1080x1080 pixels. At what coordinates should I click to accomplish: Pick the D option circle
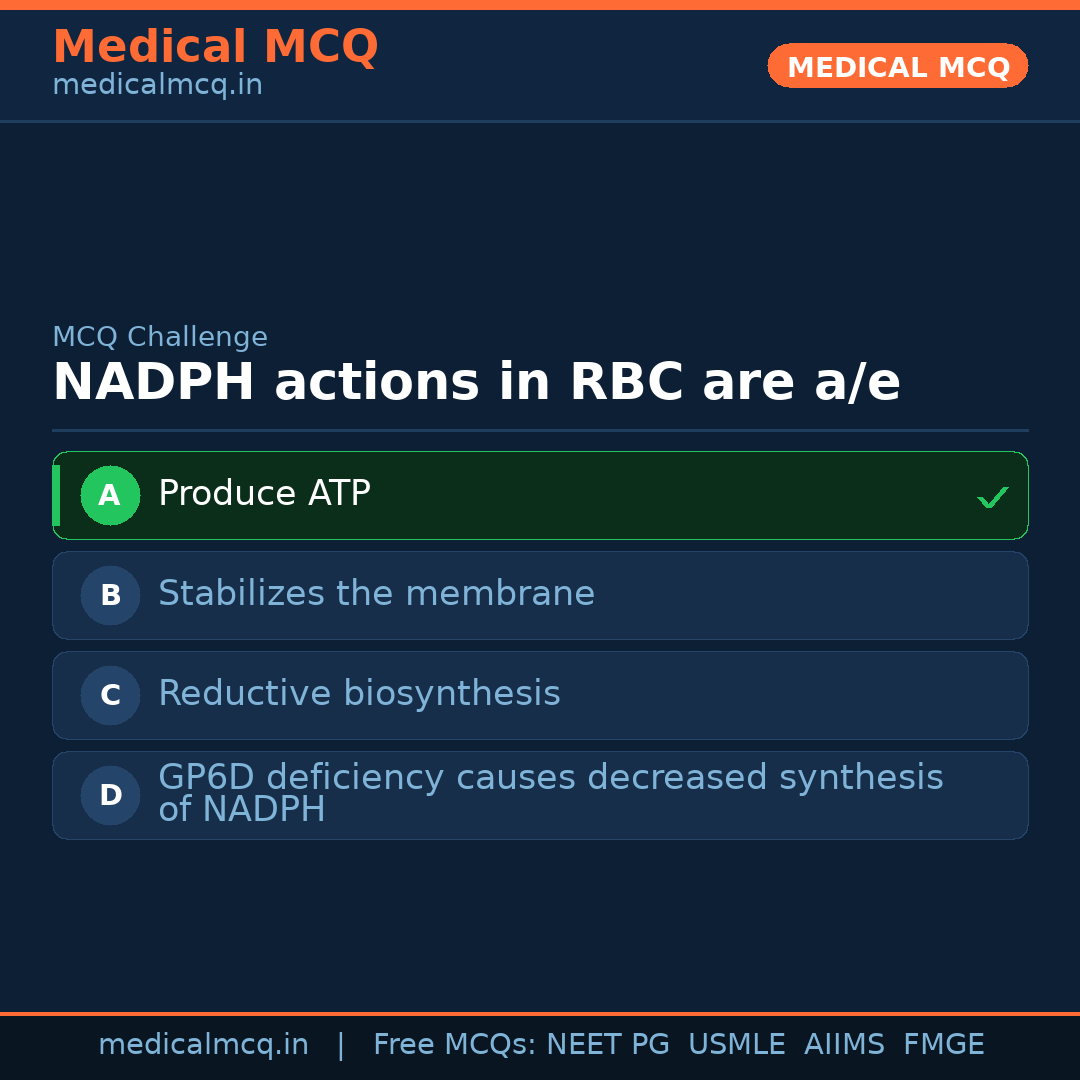pos(110,795)
